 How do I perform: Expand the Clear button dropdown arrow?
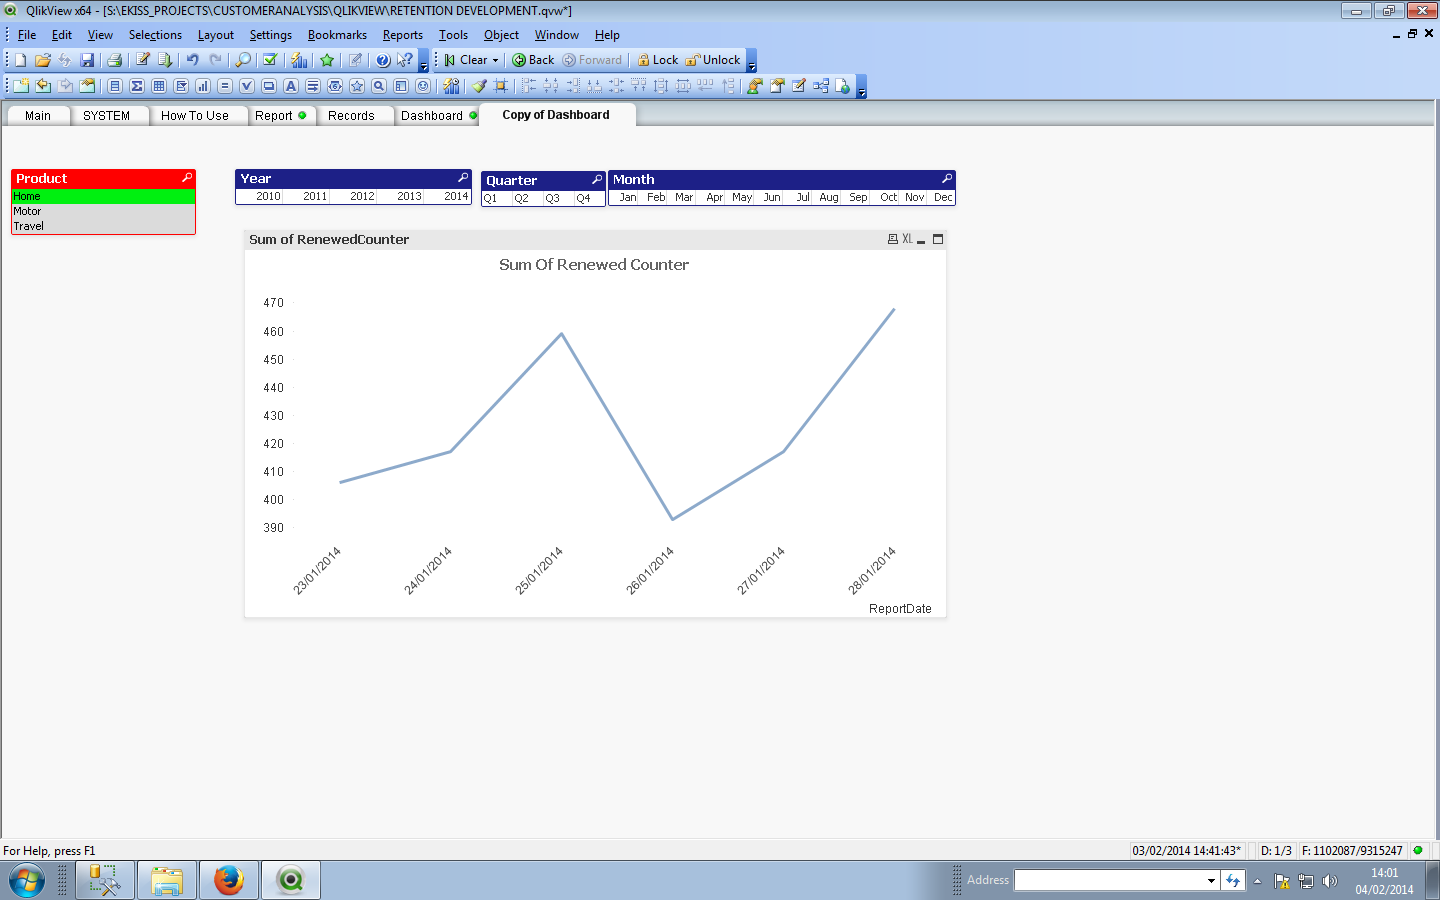coord(495,60)
